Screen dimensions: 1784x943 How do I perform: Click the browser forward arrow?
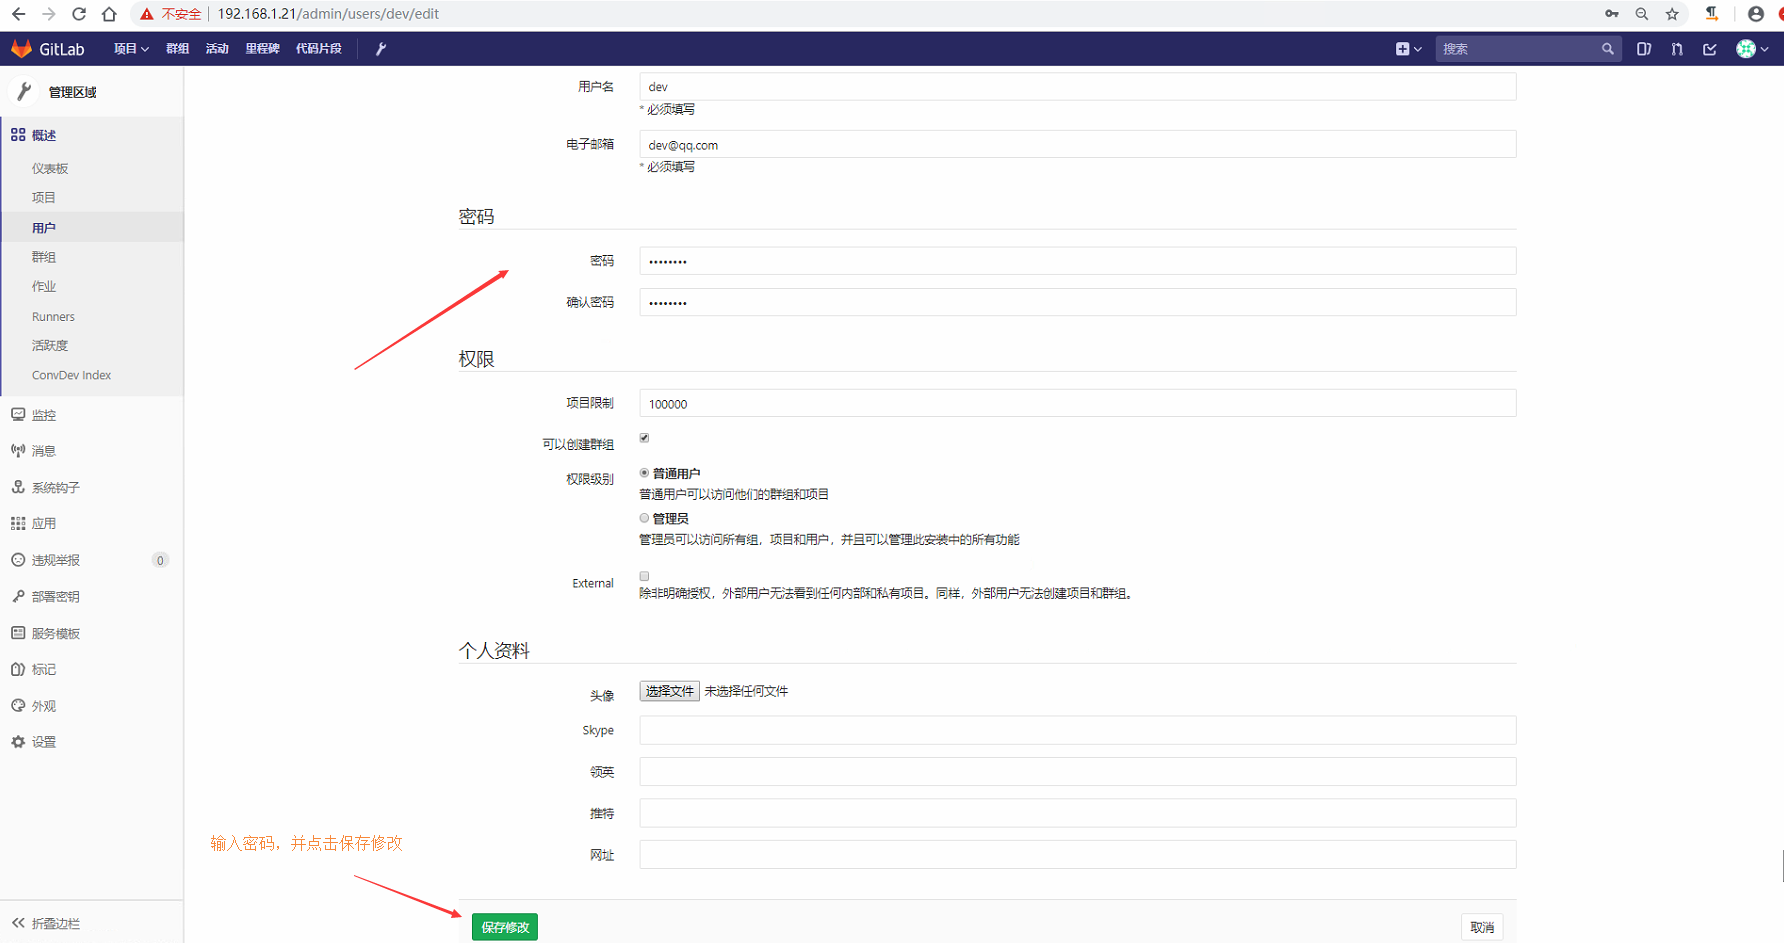[48, 14]
